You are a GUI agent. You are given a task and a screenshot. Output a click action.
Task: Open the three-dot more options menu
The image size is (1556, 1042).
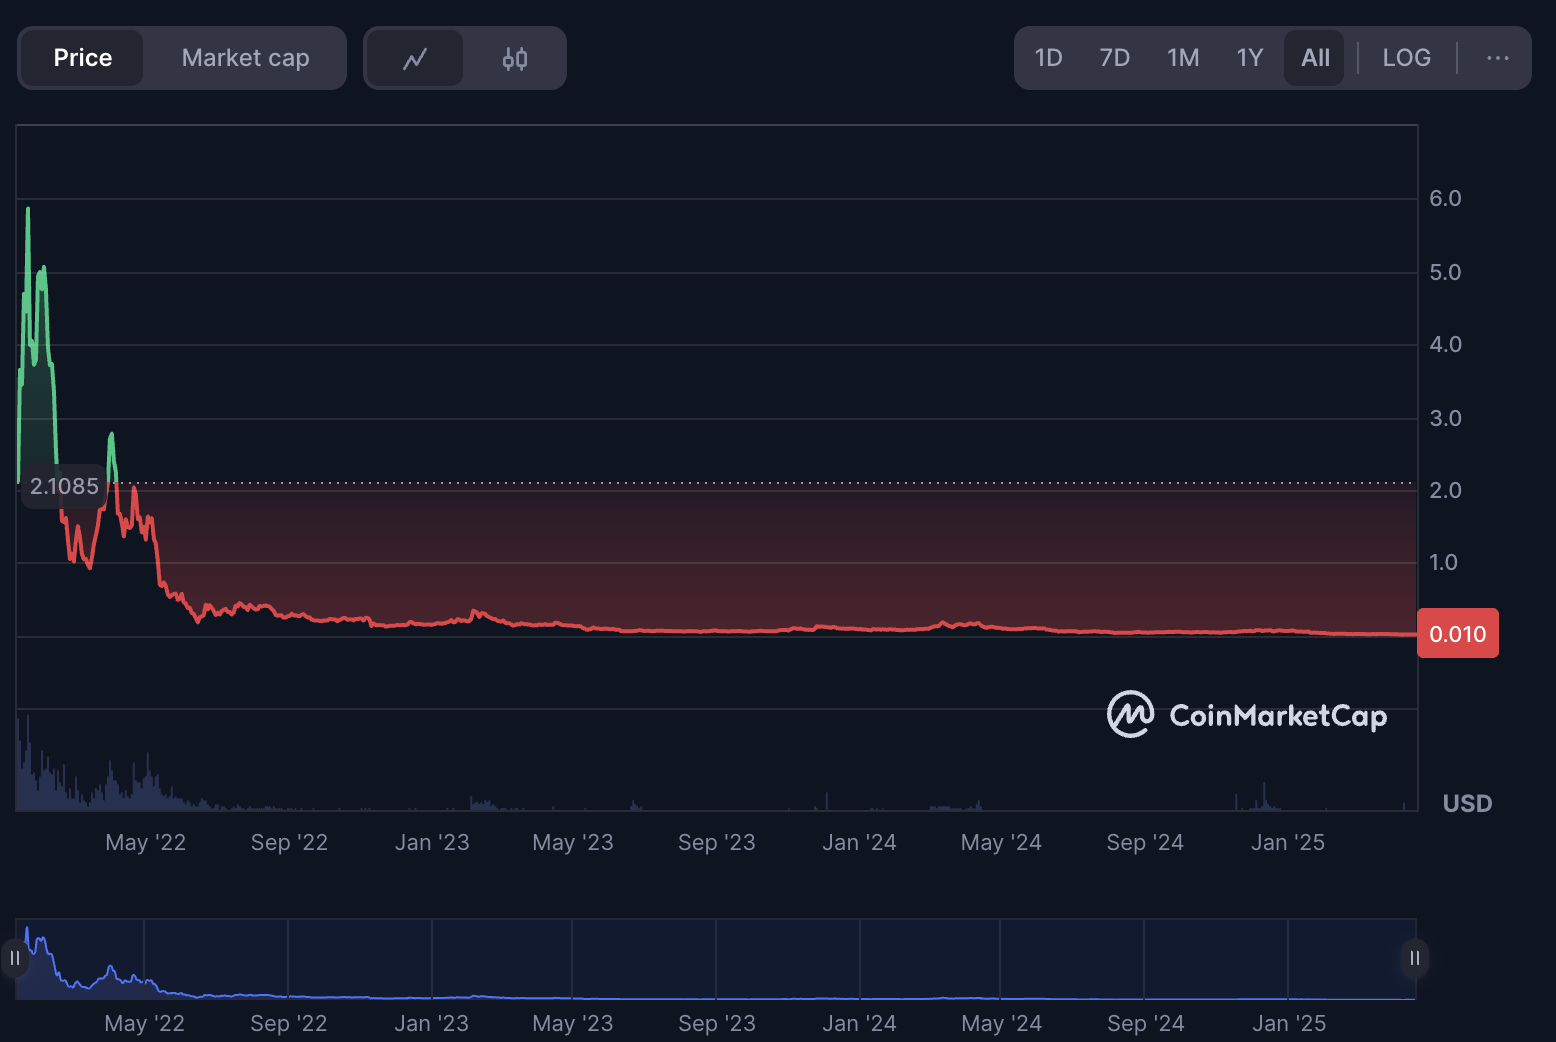[x=1497, y=58]
